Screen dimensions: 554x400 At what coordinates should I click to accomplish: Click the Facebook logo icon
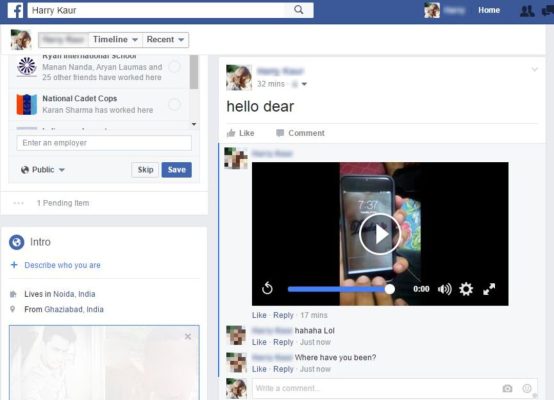(x=15, y=10)
